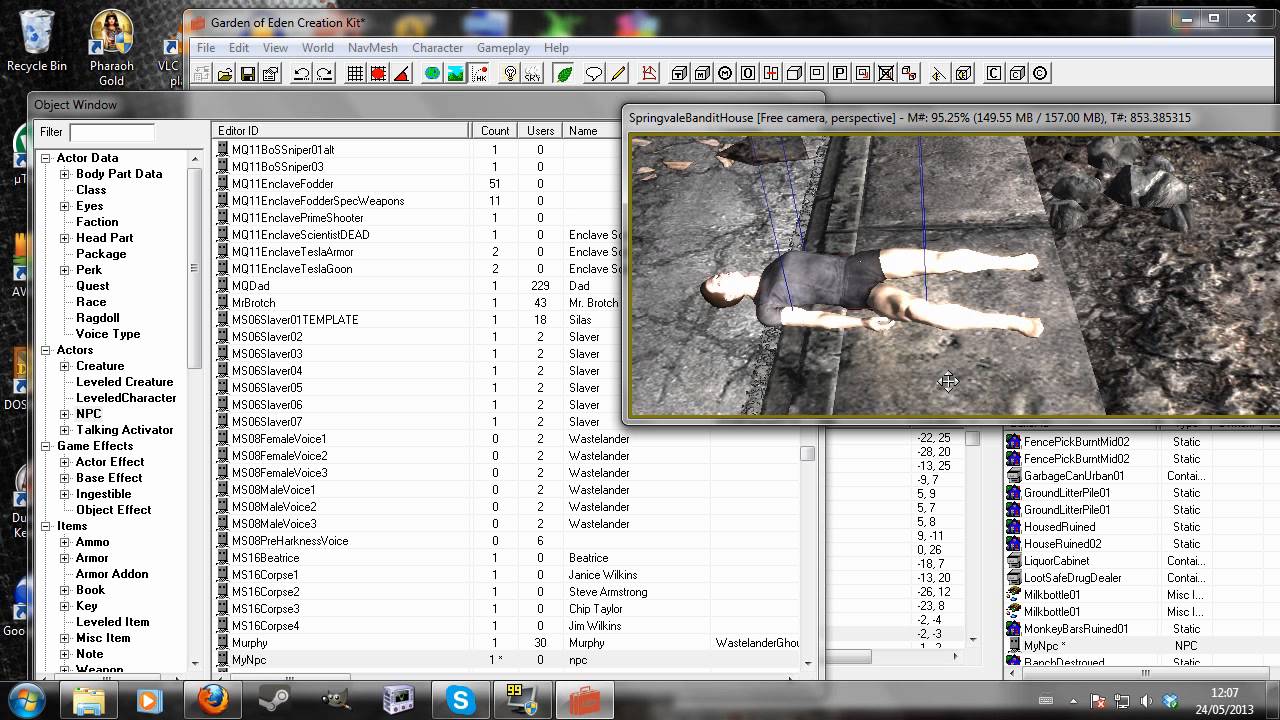
Task: Open the Gameplay menu
Action: [503, 47]
